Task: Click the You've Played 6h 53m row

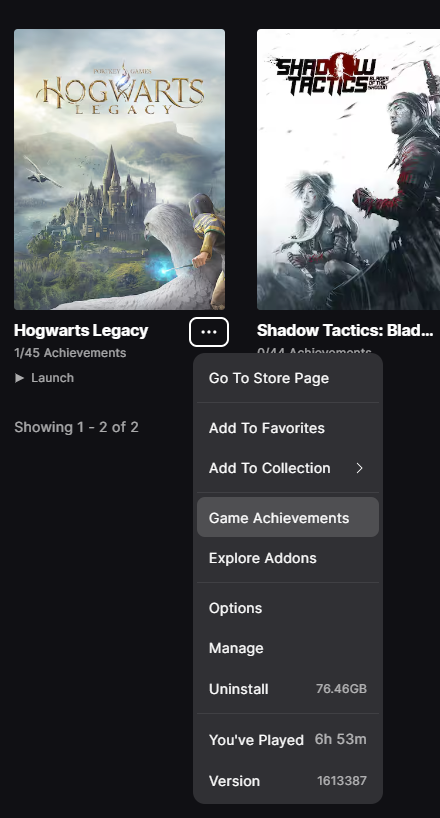Action: pyautogui.click(x=288, y=740)
